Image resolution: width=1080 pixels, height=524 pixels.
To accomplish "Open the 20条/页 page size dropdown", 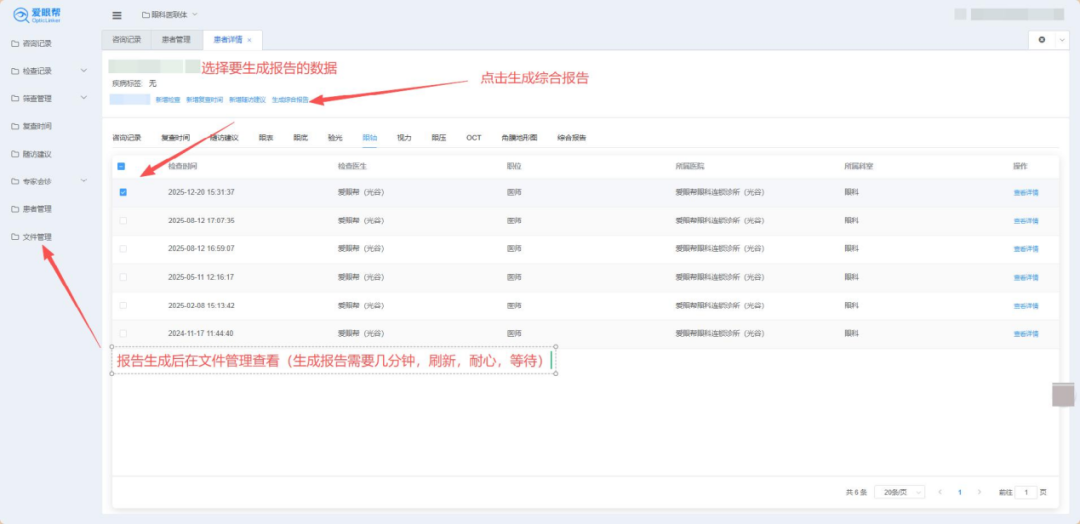I will [899, 492].
